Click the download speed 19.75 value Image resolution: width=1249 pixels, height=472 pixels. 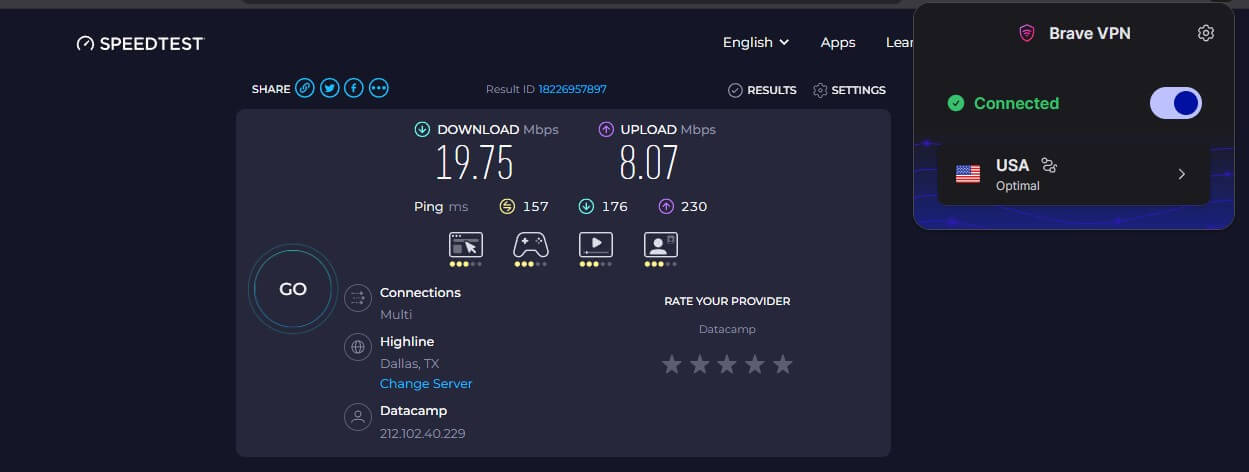(x=474, y=162)
